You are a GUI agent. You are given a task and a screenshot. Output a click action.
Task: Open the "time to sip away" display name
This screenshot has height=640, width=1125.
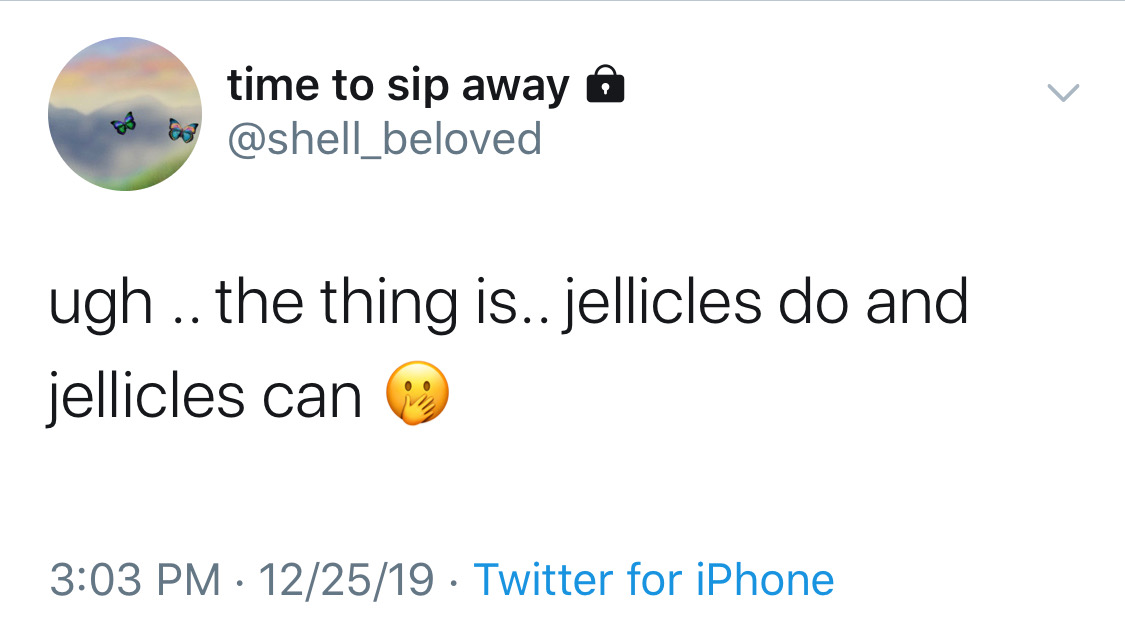[x=398, y=86]
